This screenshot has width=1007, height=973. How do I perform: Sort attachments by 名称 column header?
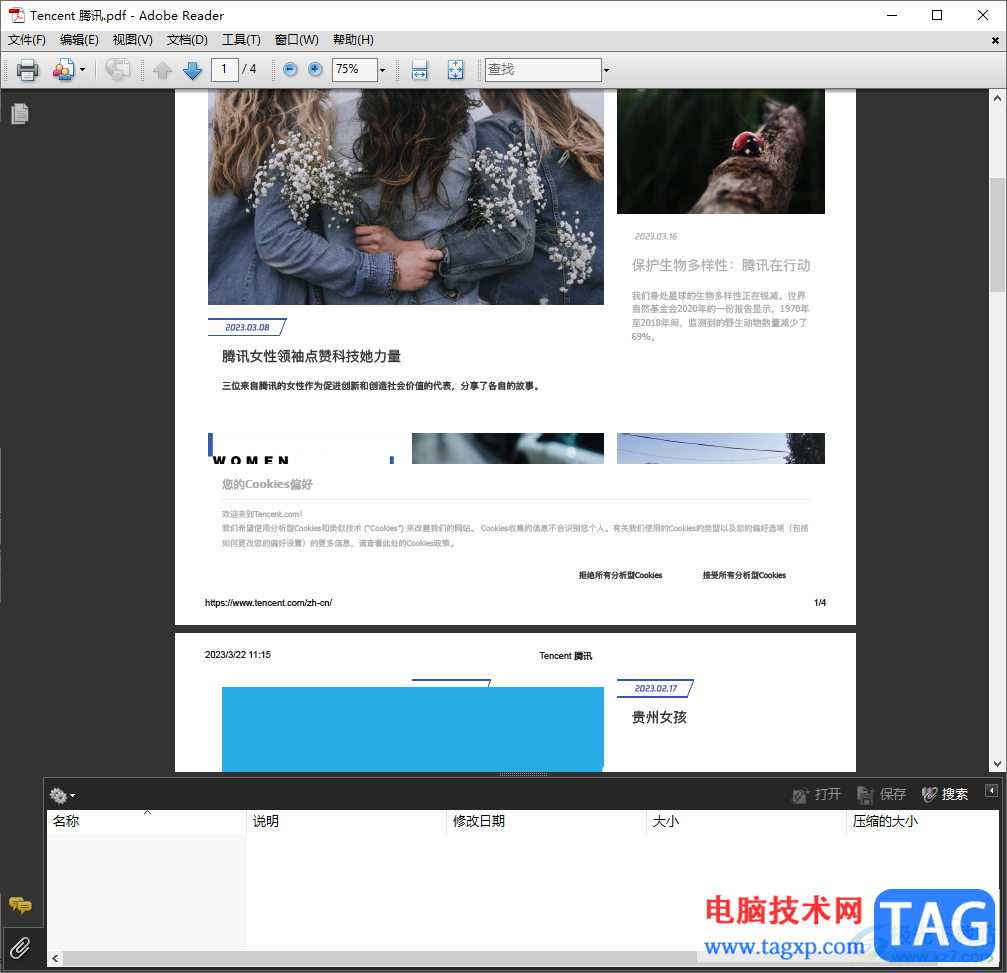pos(146,821)
